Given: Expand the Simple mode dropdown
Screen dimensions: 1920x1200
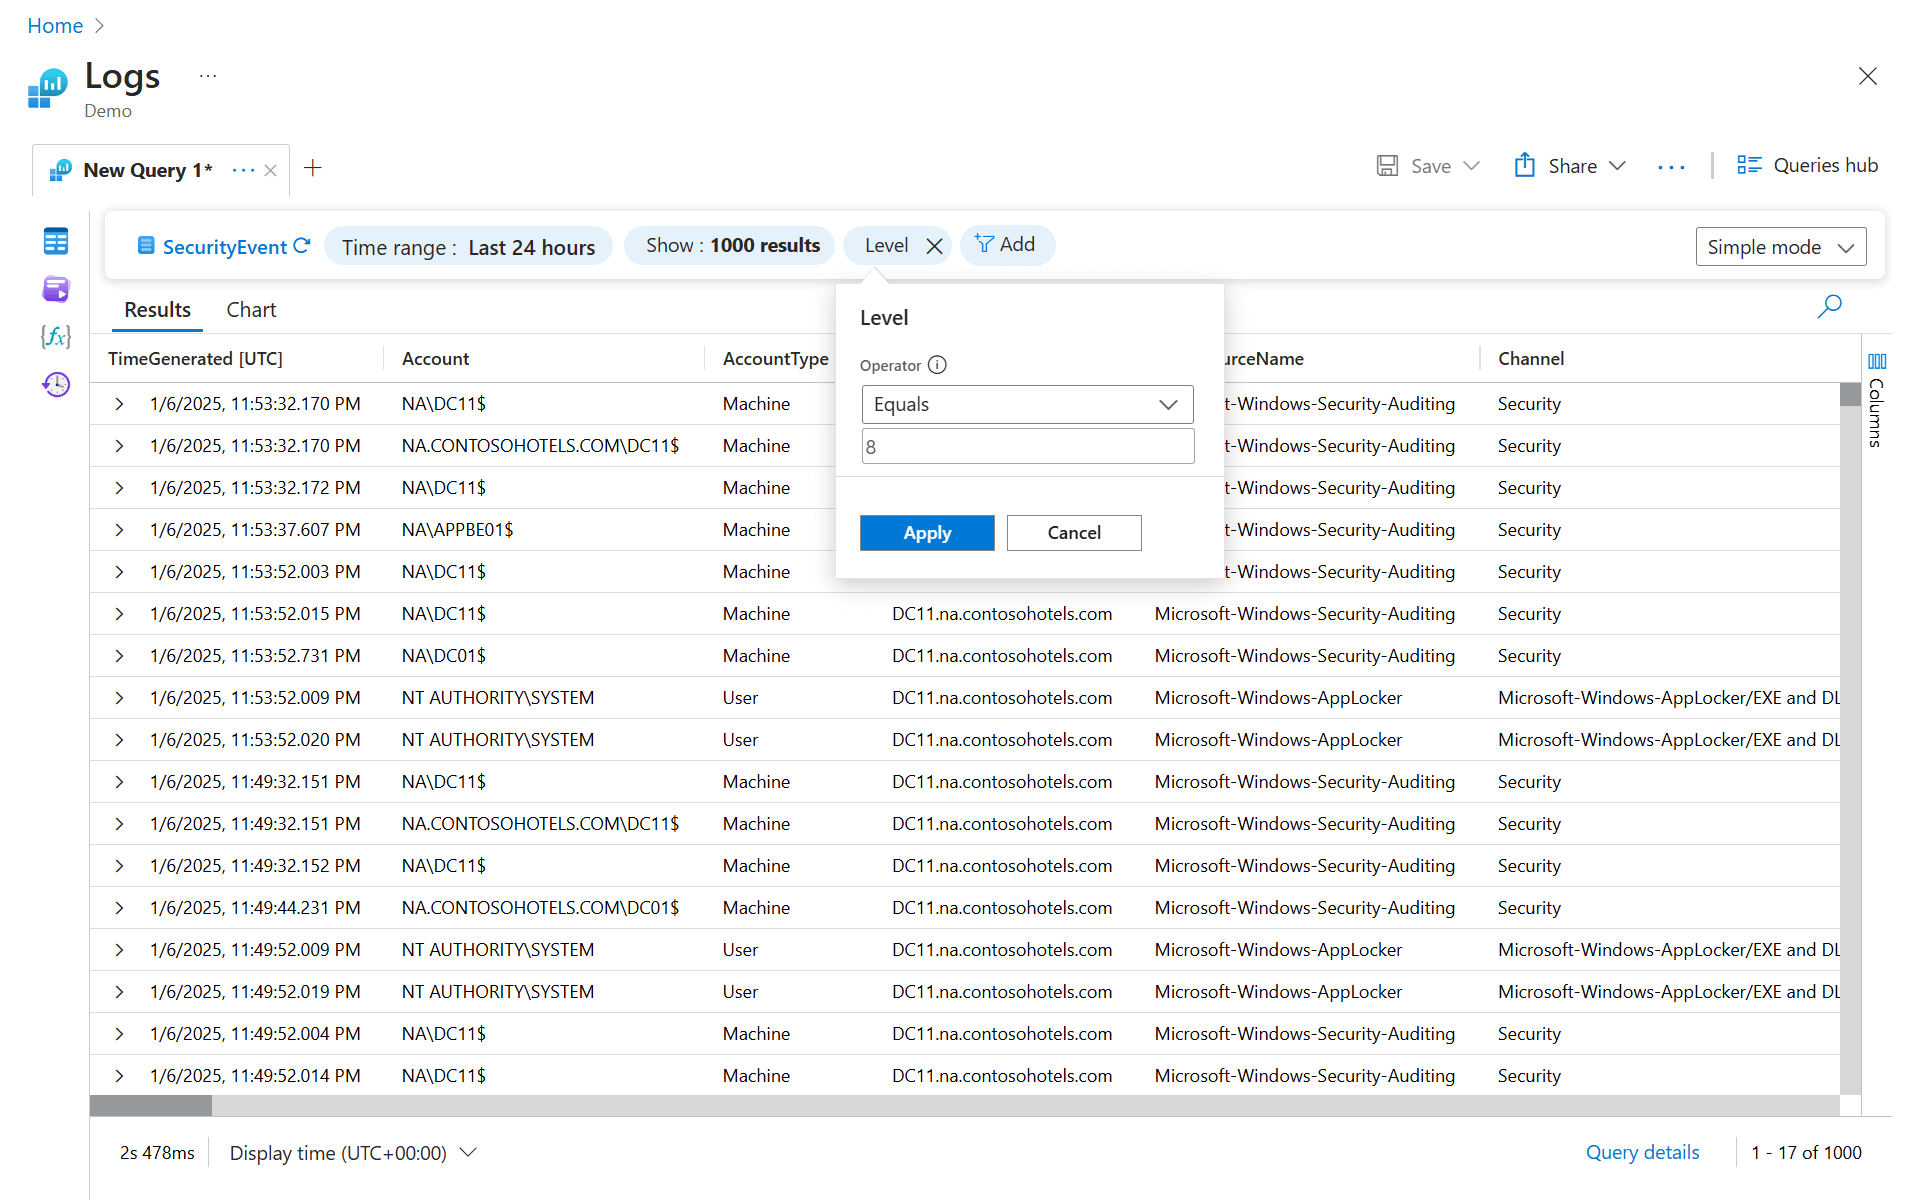Looking at the screenshot, I should click(1780, 247).
